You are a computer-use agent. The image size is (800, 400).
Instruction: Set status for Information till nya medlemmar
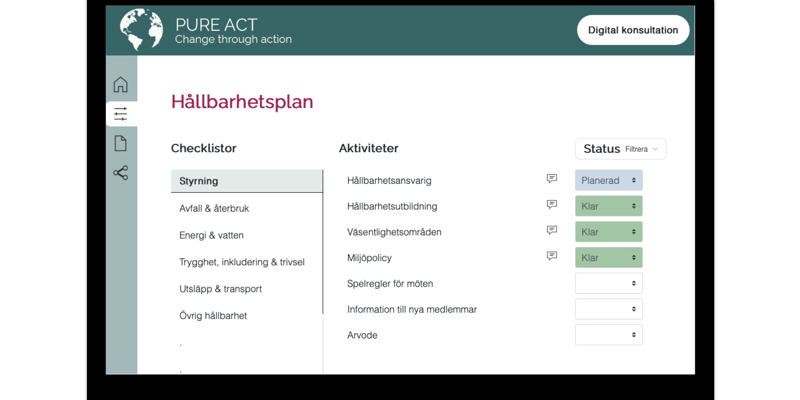pyautogui.click(x=608, y=309)
